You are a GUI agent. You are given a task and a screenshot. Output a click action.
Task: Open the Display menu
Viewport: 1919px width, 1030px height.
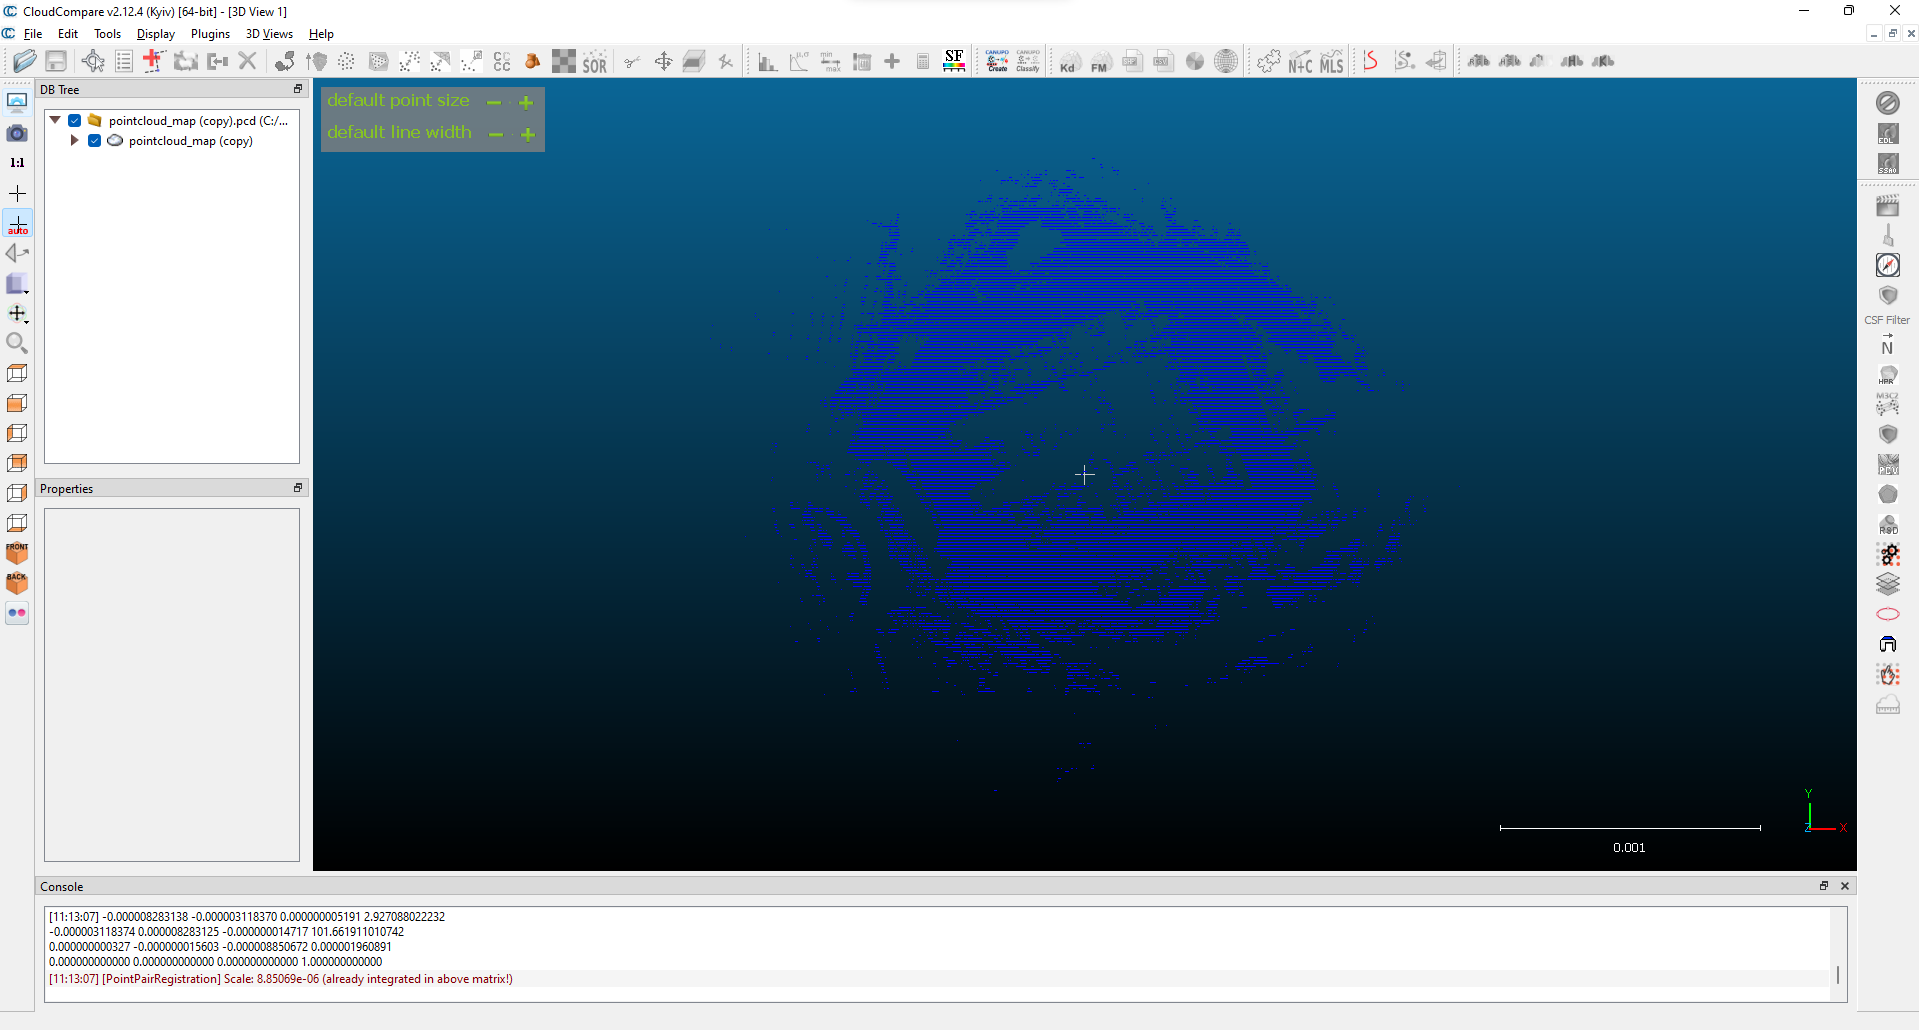click(155, 34)
